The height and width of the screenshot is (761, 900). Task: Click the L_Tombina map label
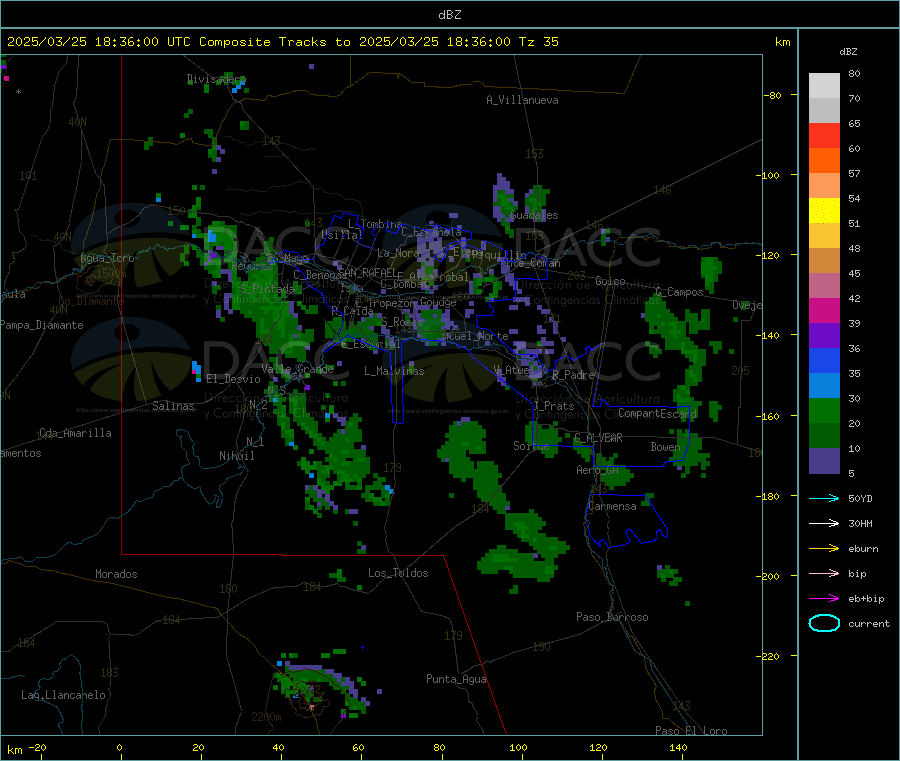[x=376, y=224]
